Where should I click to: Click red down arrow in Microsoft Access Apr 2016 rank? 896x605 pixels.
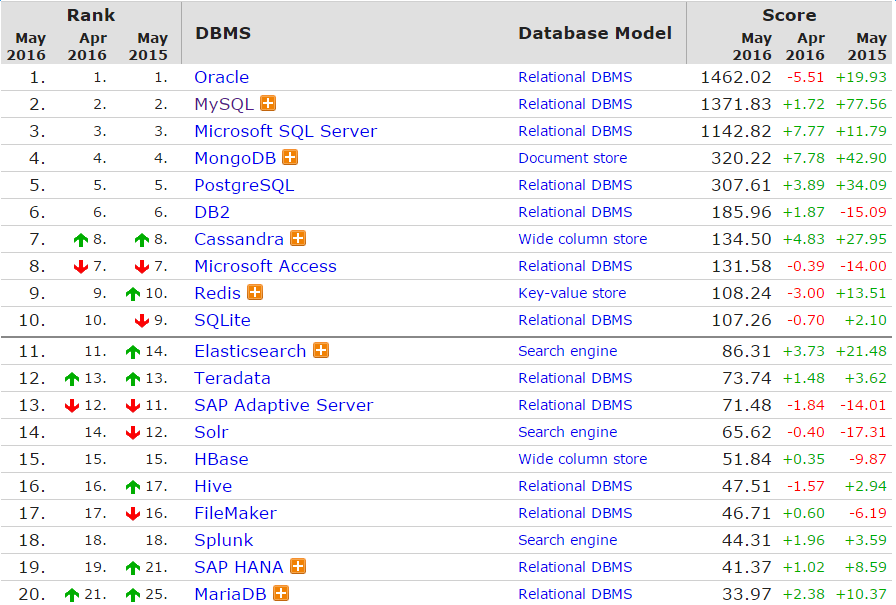point(81,266)
